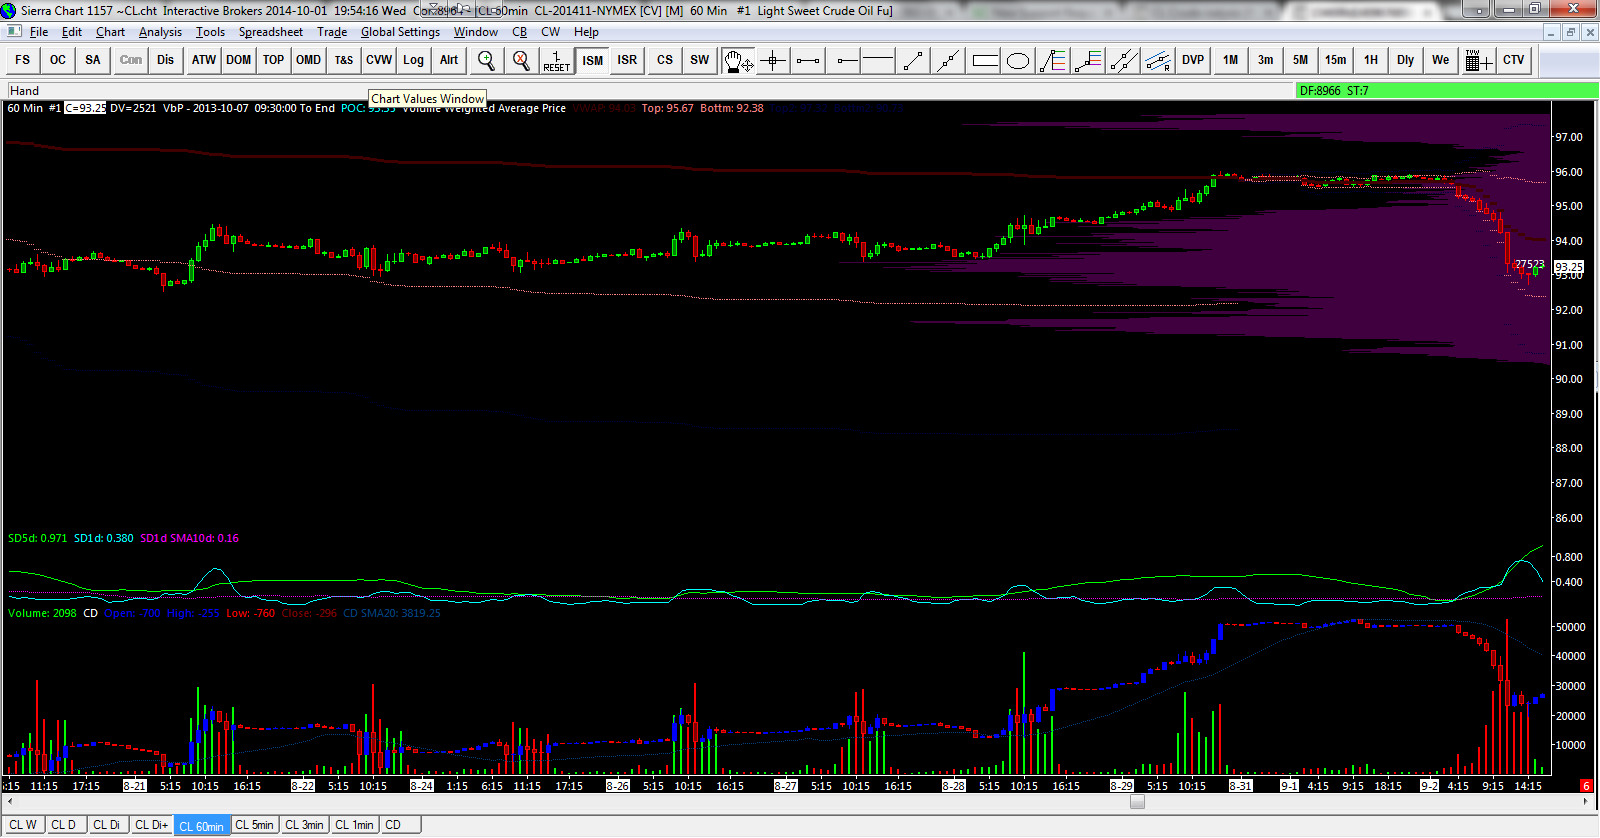Switch chart to 1M timeframe button

(x=1231, y=60)
